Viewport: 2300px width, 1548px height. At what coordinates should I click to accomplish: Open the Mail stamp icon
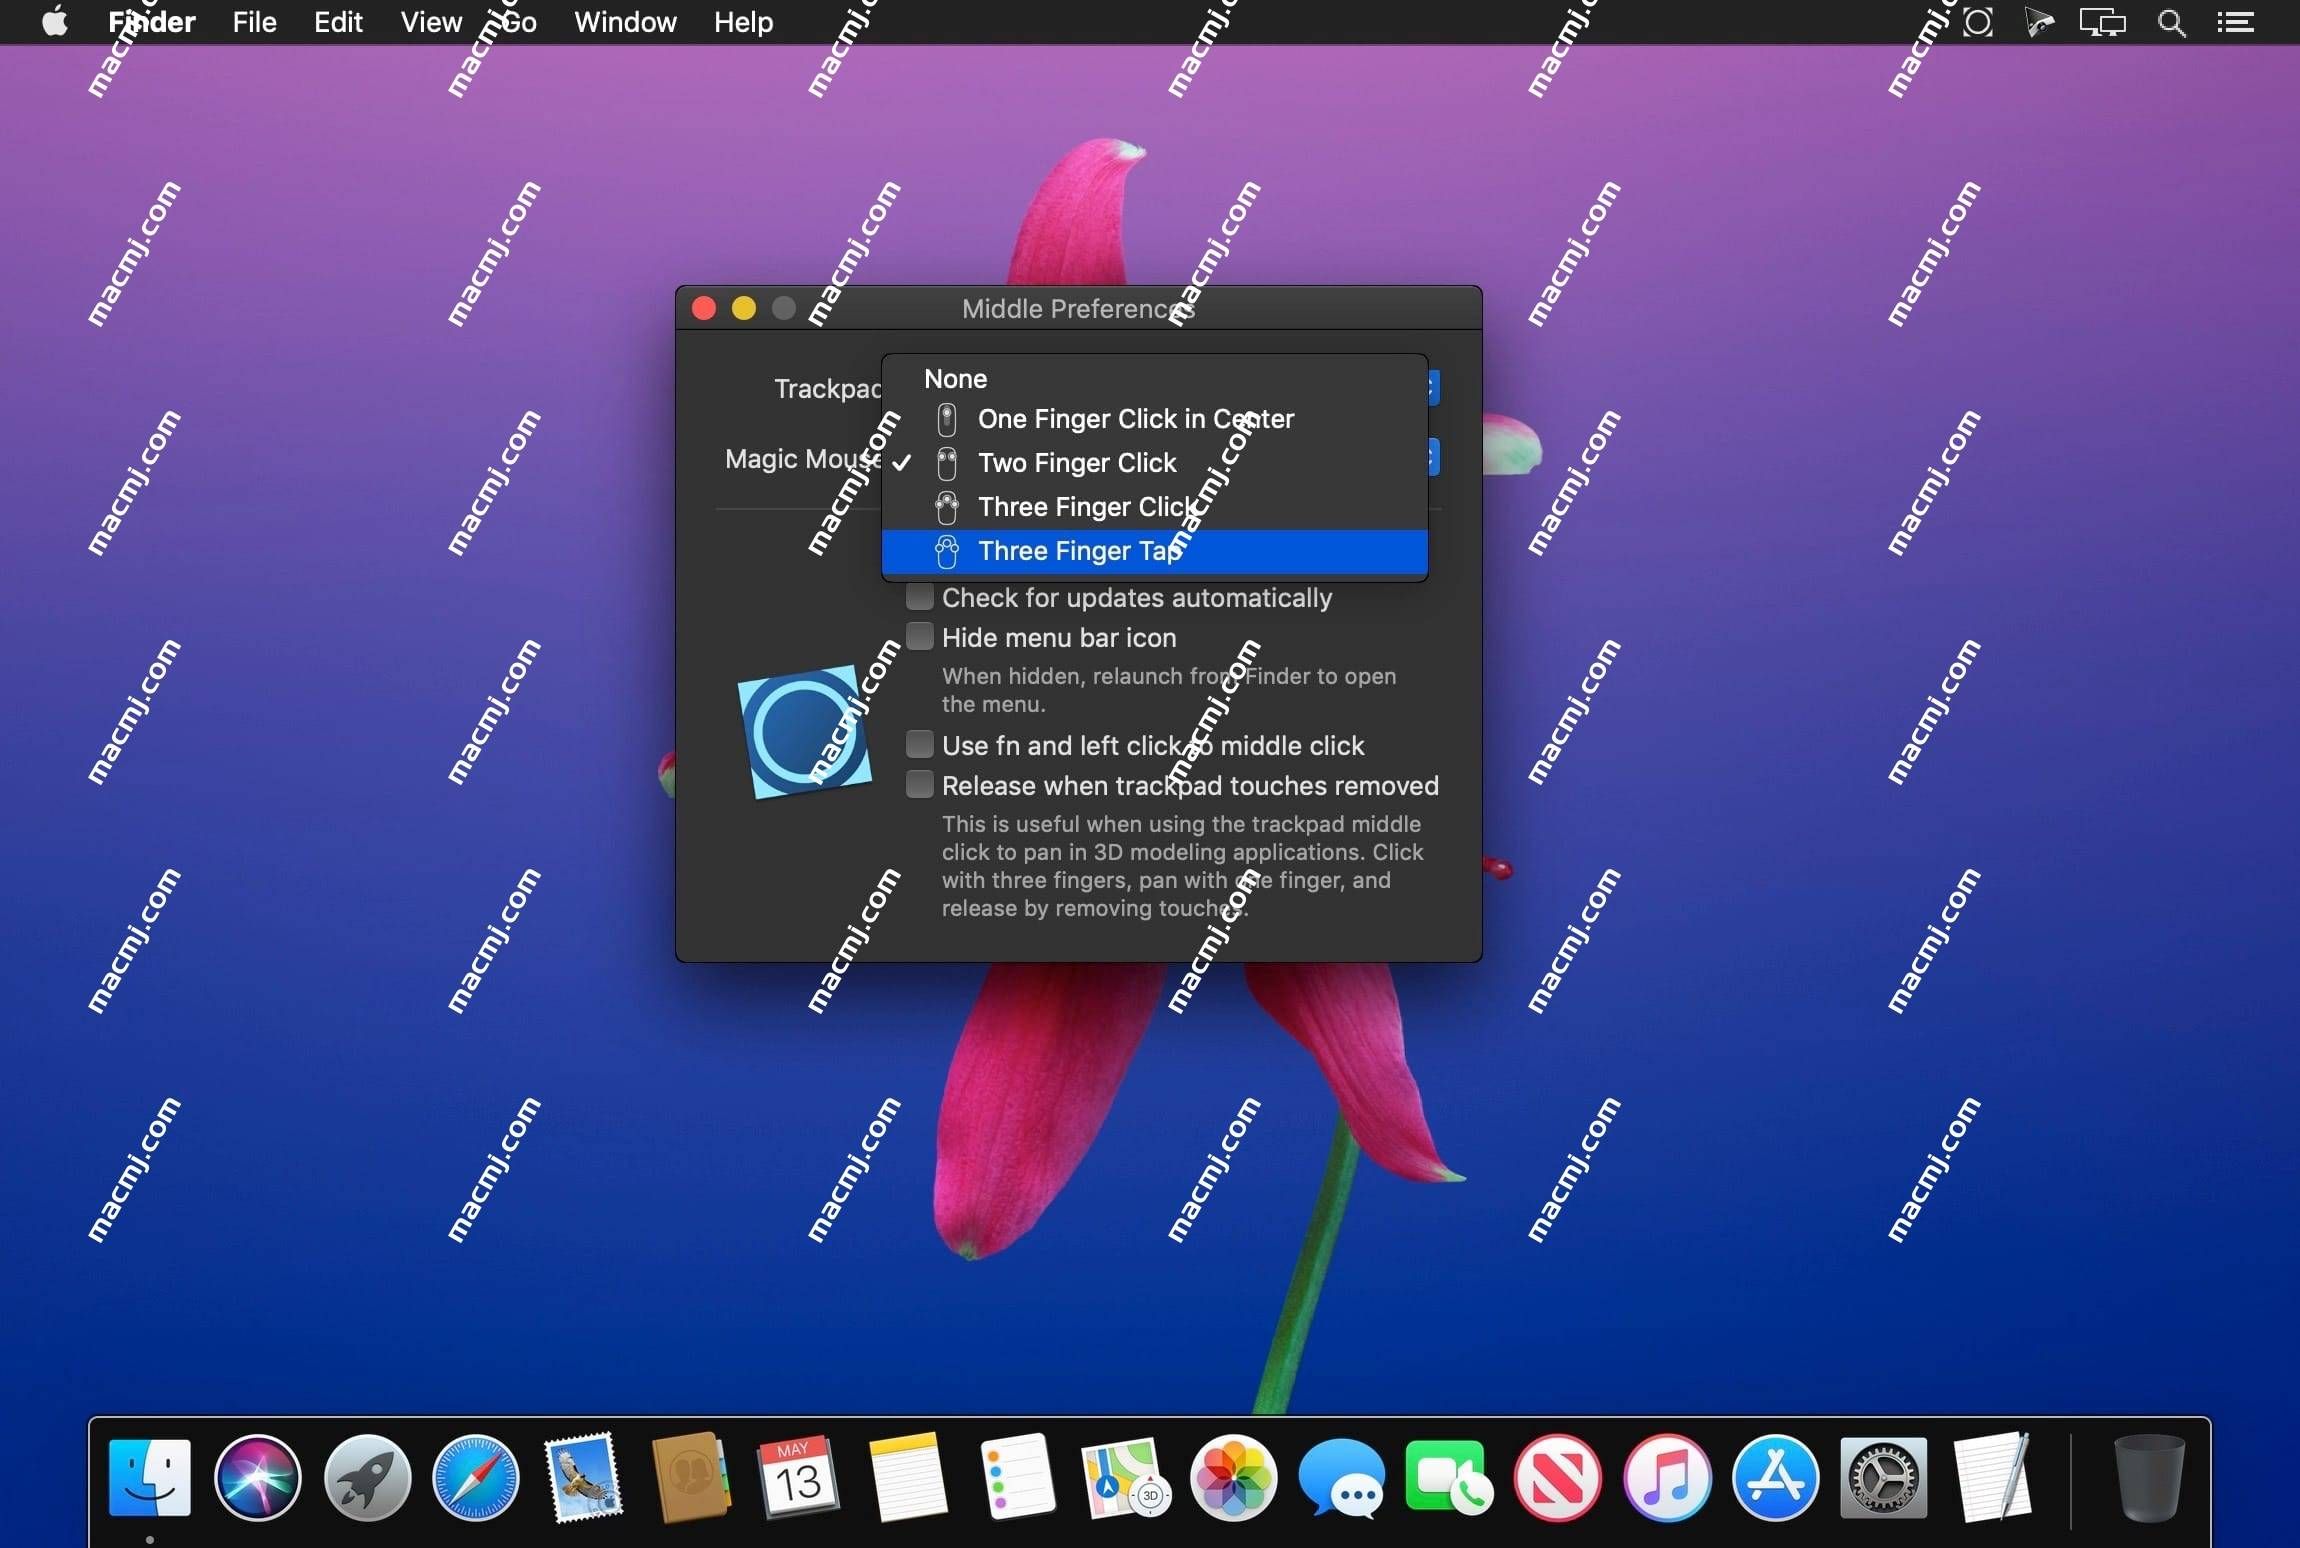point(583,1477)
